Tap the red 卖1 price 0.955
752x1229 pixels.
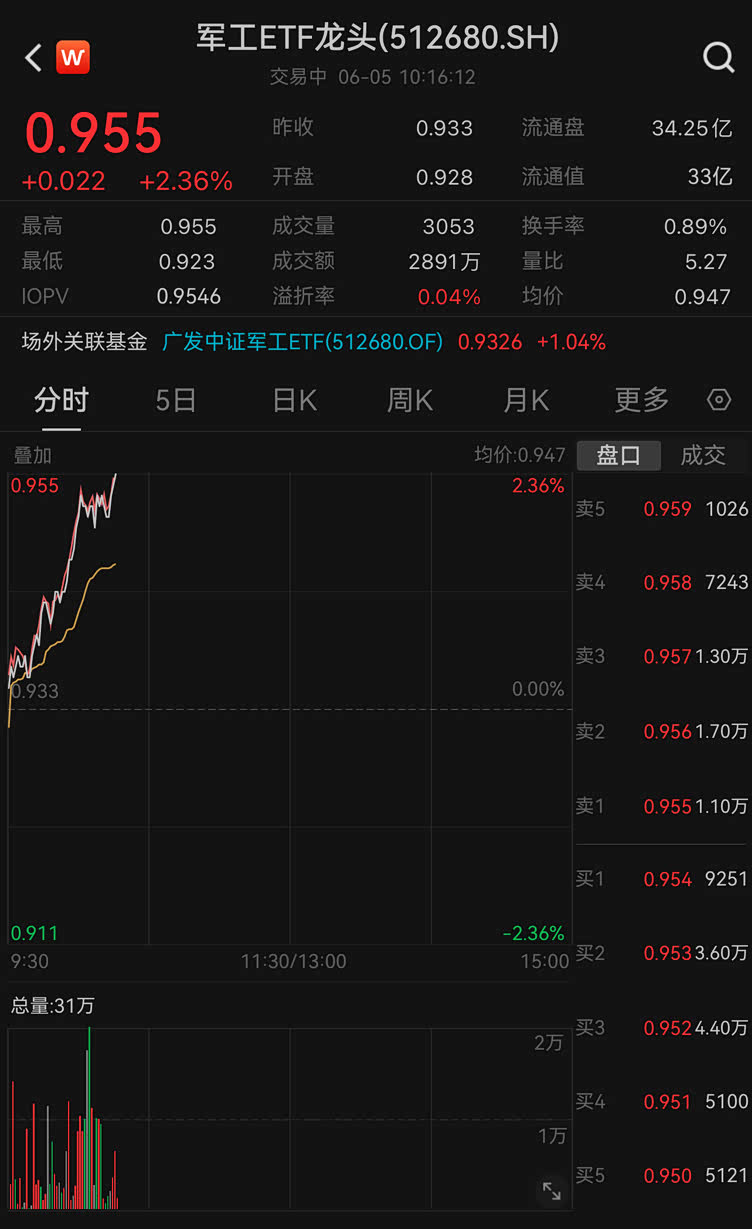pyautogui.click(x=668, y=806)
